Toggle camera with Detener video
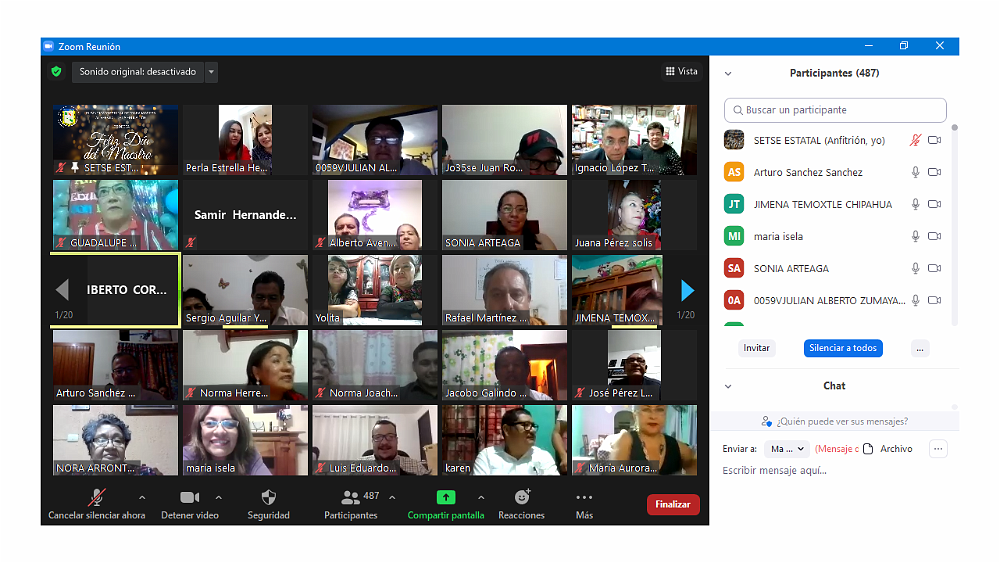The image size is (1000, 563). pyautogui.click(x=189, y=497)
